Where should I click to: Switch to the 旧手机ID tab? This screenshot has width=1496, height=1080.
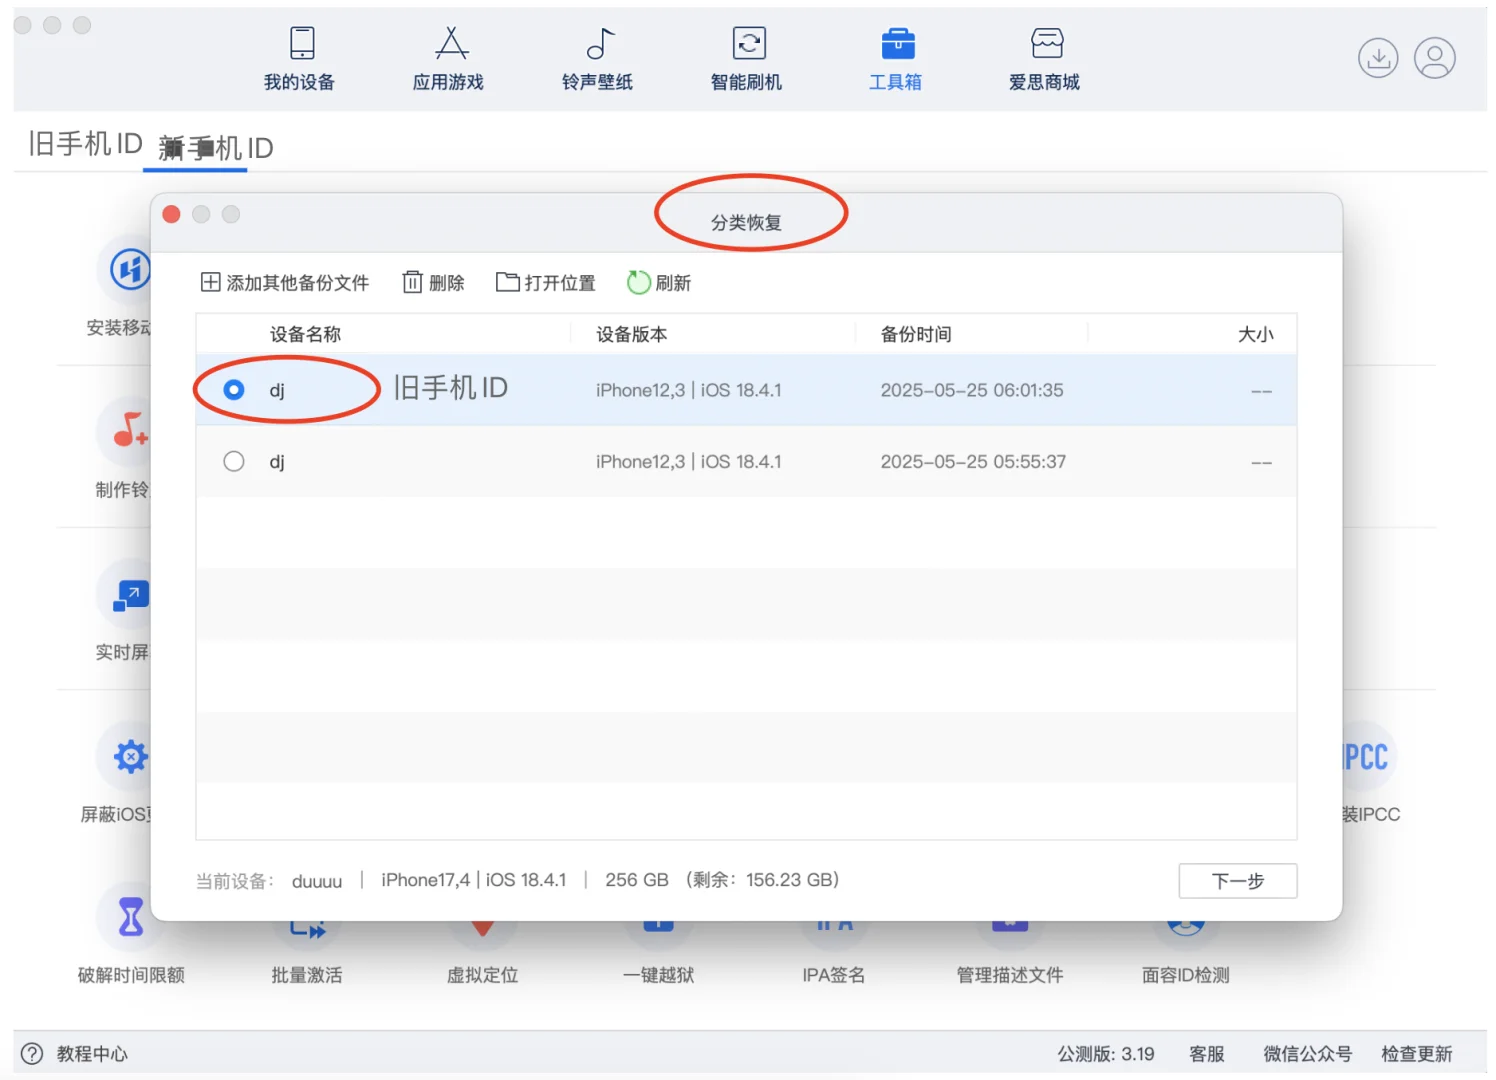[83, 143]
